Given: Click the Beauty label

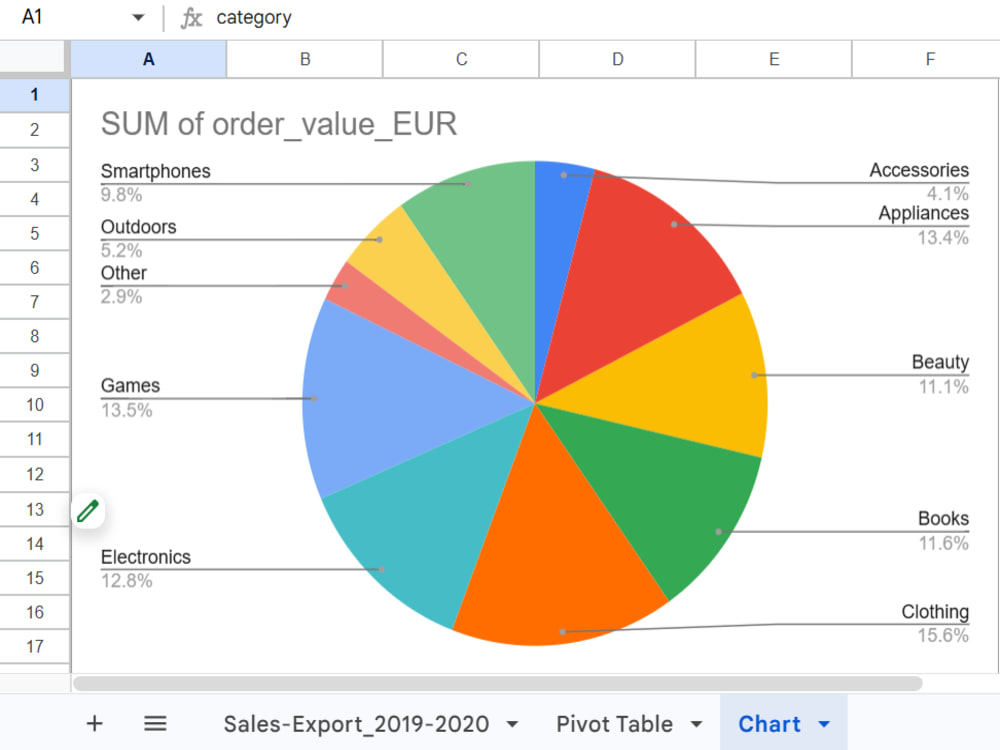Looking at the screenshot, I should click(940, 362).
